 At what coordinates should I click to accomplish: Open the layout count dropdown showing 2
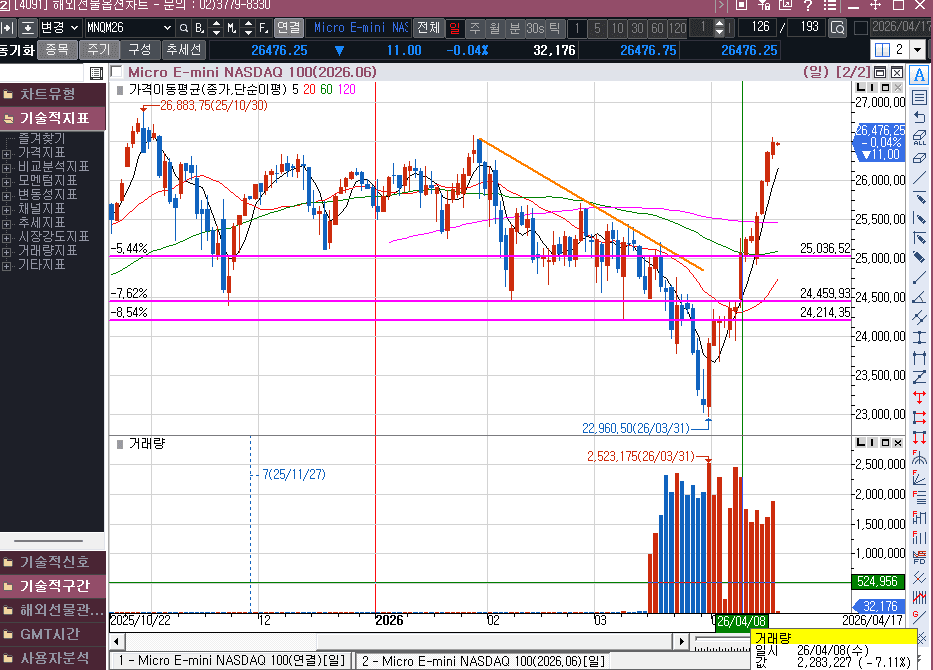[x=918, y=49]
